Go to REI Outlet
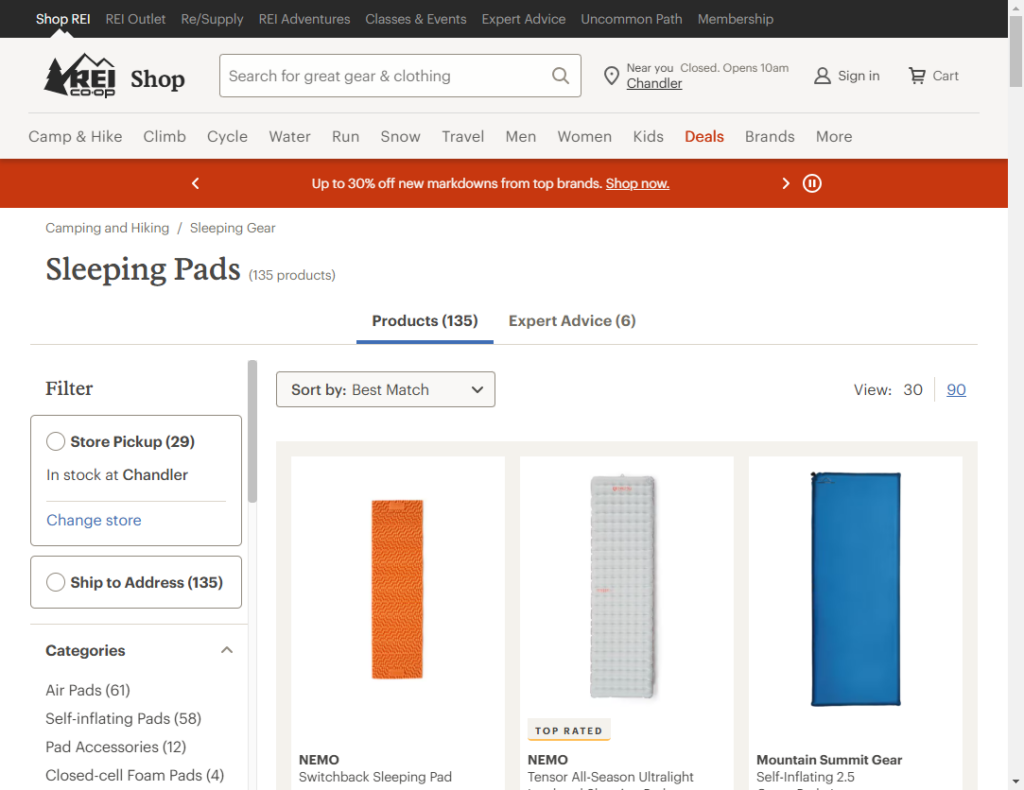This screenshot has height=790, width=1024. (x=135, y=19)
